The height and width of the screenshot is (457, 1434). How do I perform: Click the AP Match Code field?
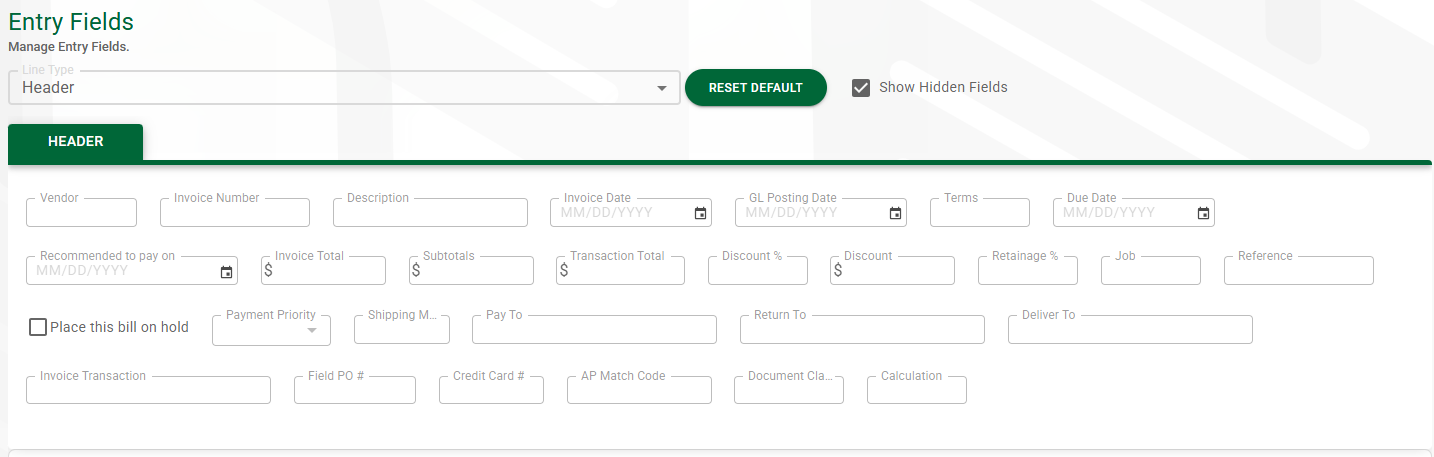(638, 391)
